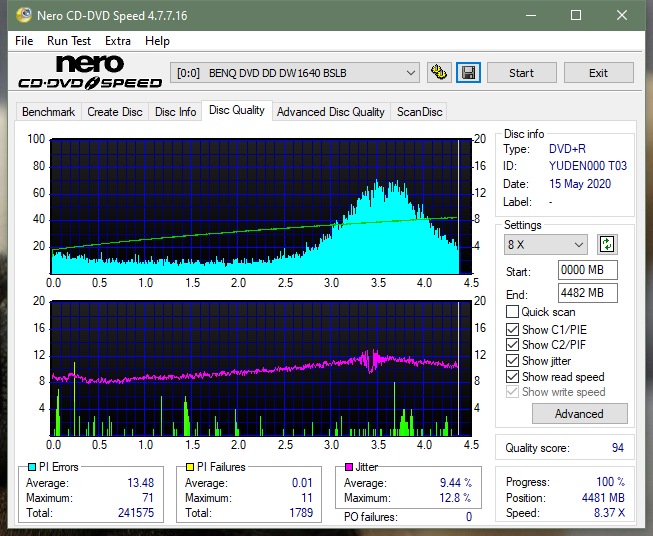653x536 pixels.
Task: Click the Start button
Action: tap(521, 73)
